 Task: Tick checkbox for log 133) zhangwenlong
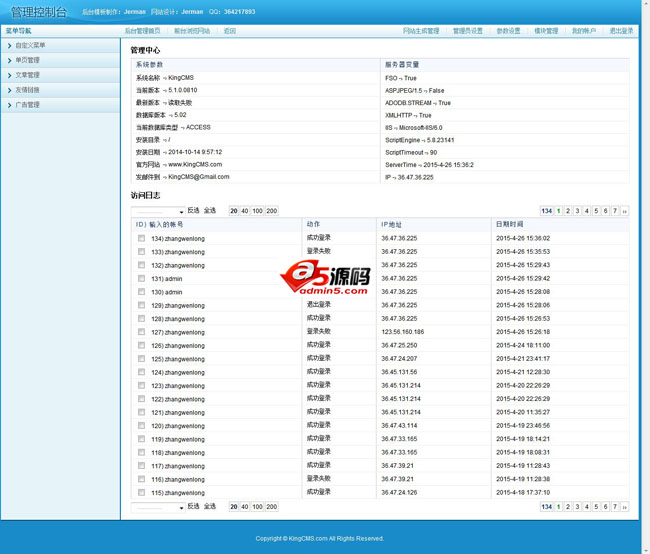[x=141, y=252]
